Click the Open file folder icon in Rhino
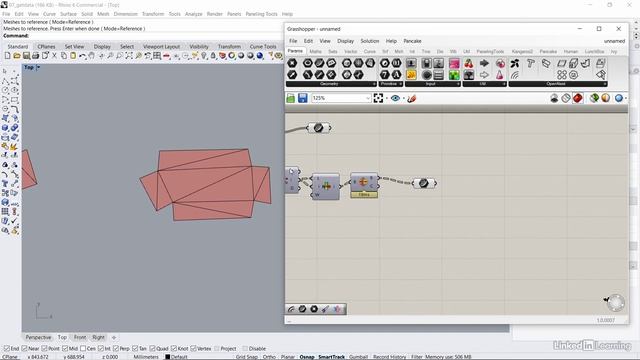This screenshot has height=360, width=640. pyautogui.click(x=17, y=56)
